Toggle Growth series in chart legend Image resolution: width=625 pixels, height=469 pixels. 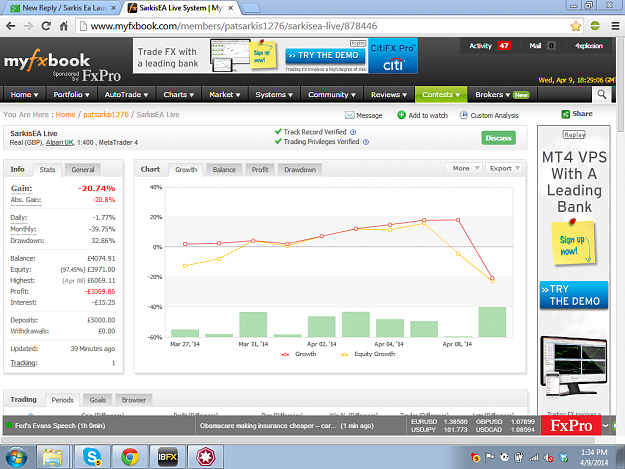(x=299, y=354)
